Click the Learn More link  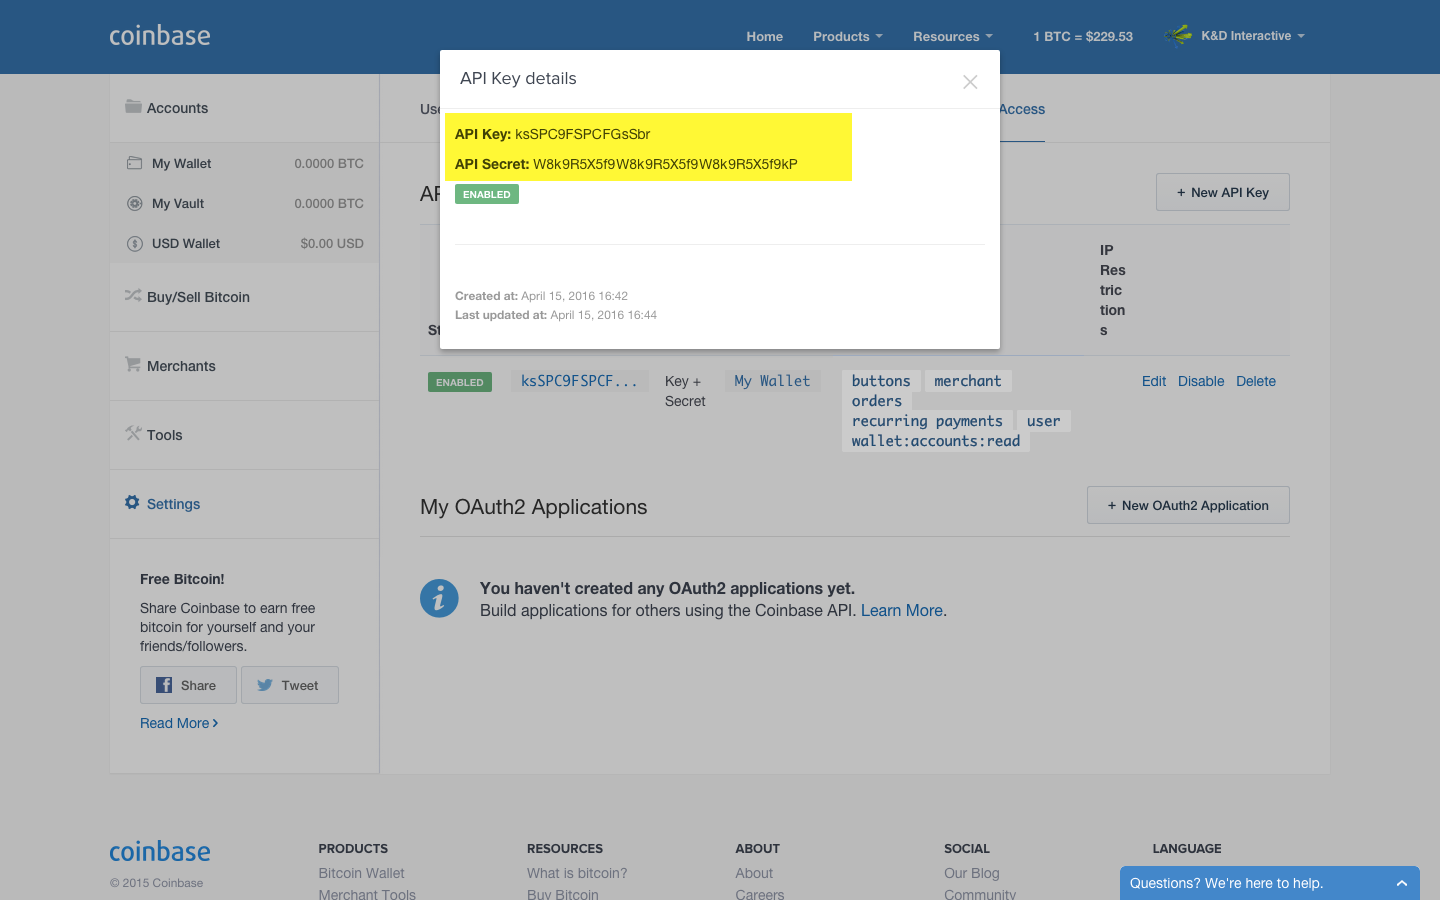tap(902, 610)
